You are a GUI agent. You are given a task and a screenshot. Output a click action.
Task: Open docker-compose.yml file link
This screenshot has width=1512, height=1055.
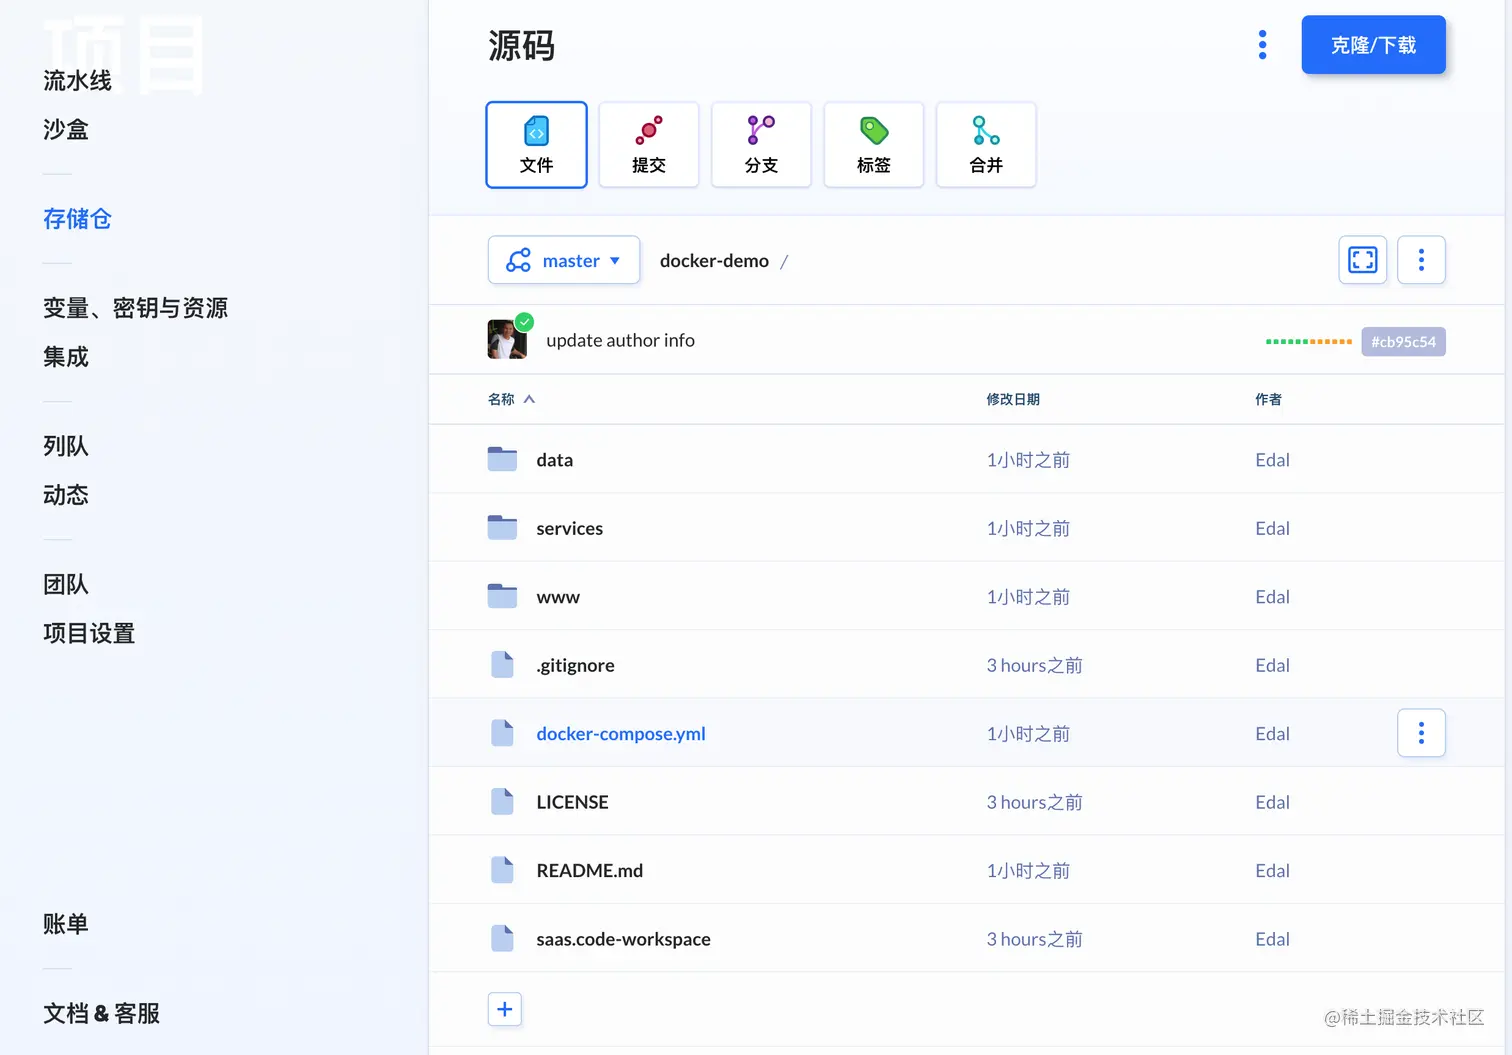[x=621, y=733]
